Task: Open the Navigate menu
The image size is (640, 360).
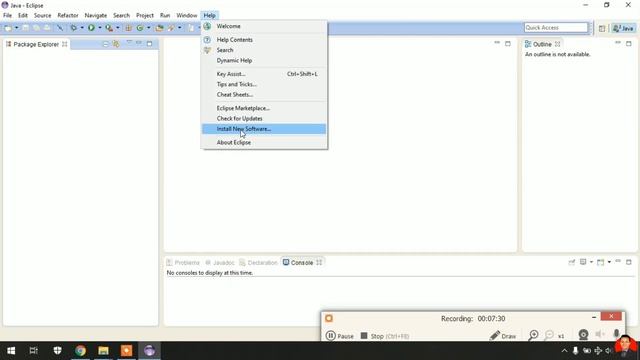Action: pyautogui.click(x=96, y=15)
